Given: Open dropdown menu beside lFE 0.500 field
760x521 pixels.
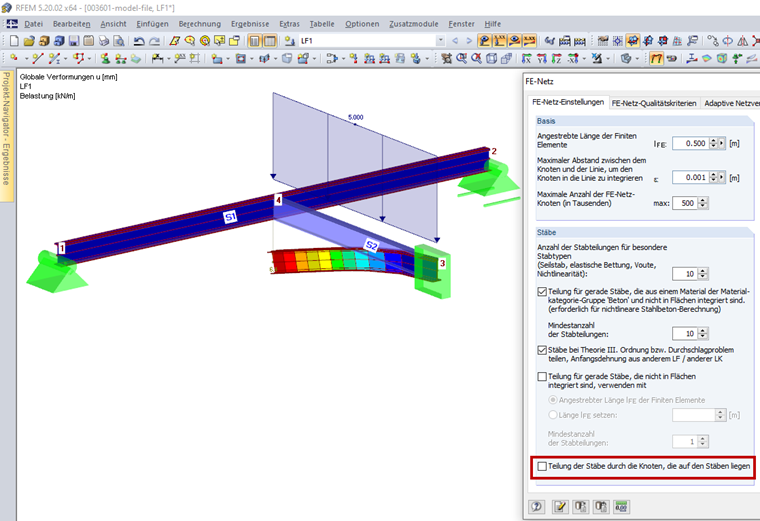Looking at the screenshot, I should tap(722, 143).
